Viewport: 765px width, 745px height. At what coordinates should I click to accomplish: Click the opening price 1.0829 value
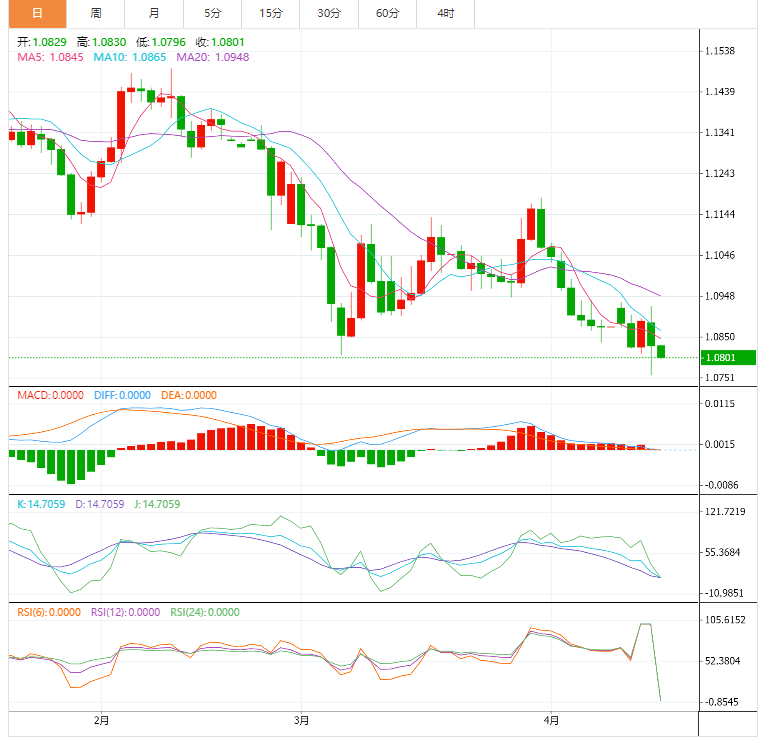(x=49, y=42)
